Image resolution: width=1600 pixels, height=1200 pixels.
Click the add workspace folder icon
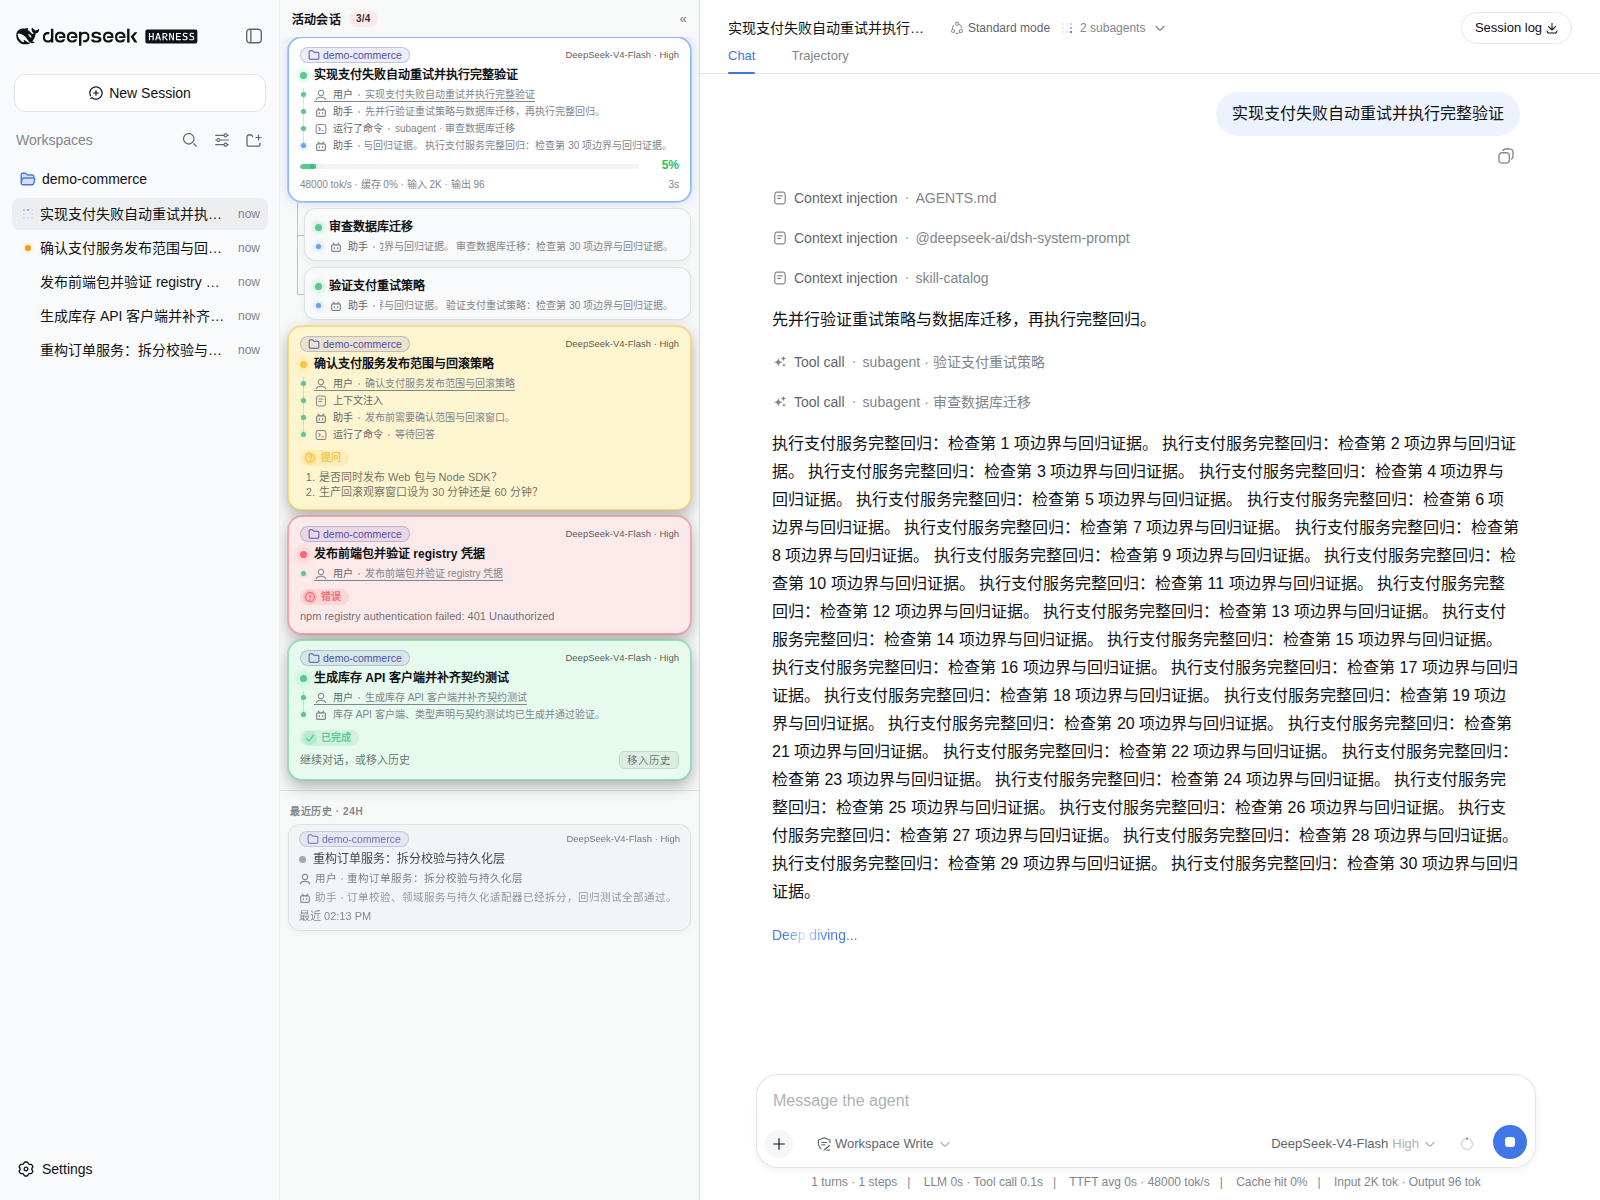click(254, 140)
